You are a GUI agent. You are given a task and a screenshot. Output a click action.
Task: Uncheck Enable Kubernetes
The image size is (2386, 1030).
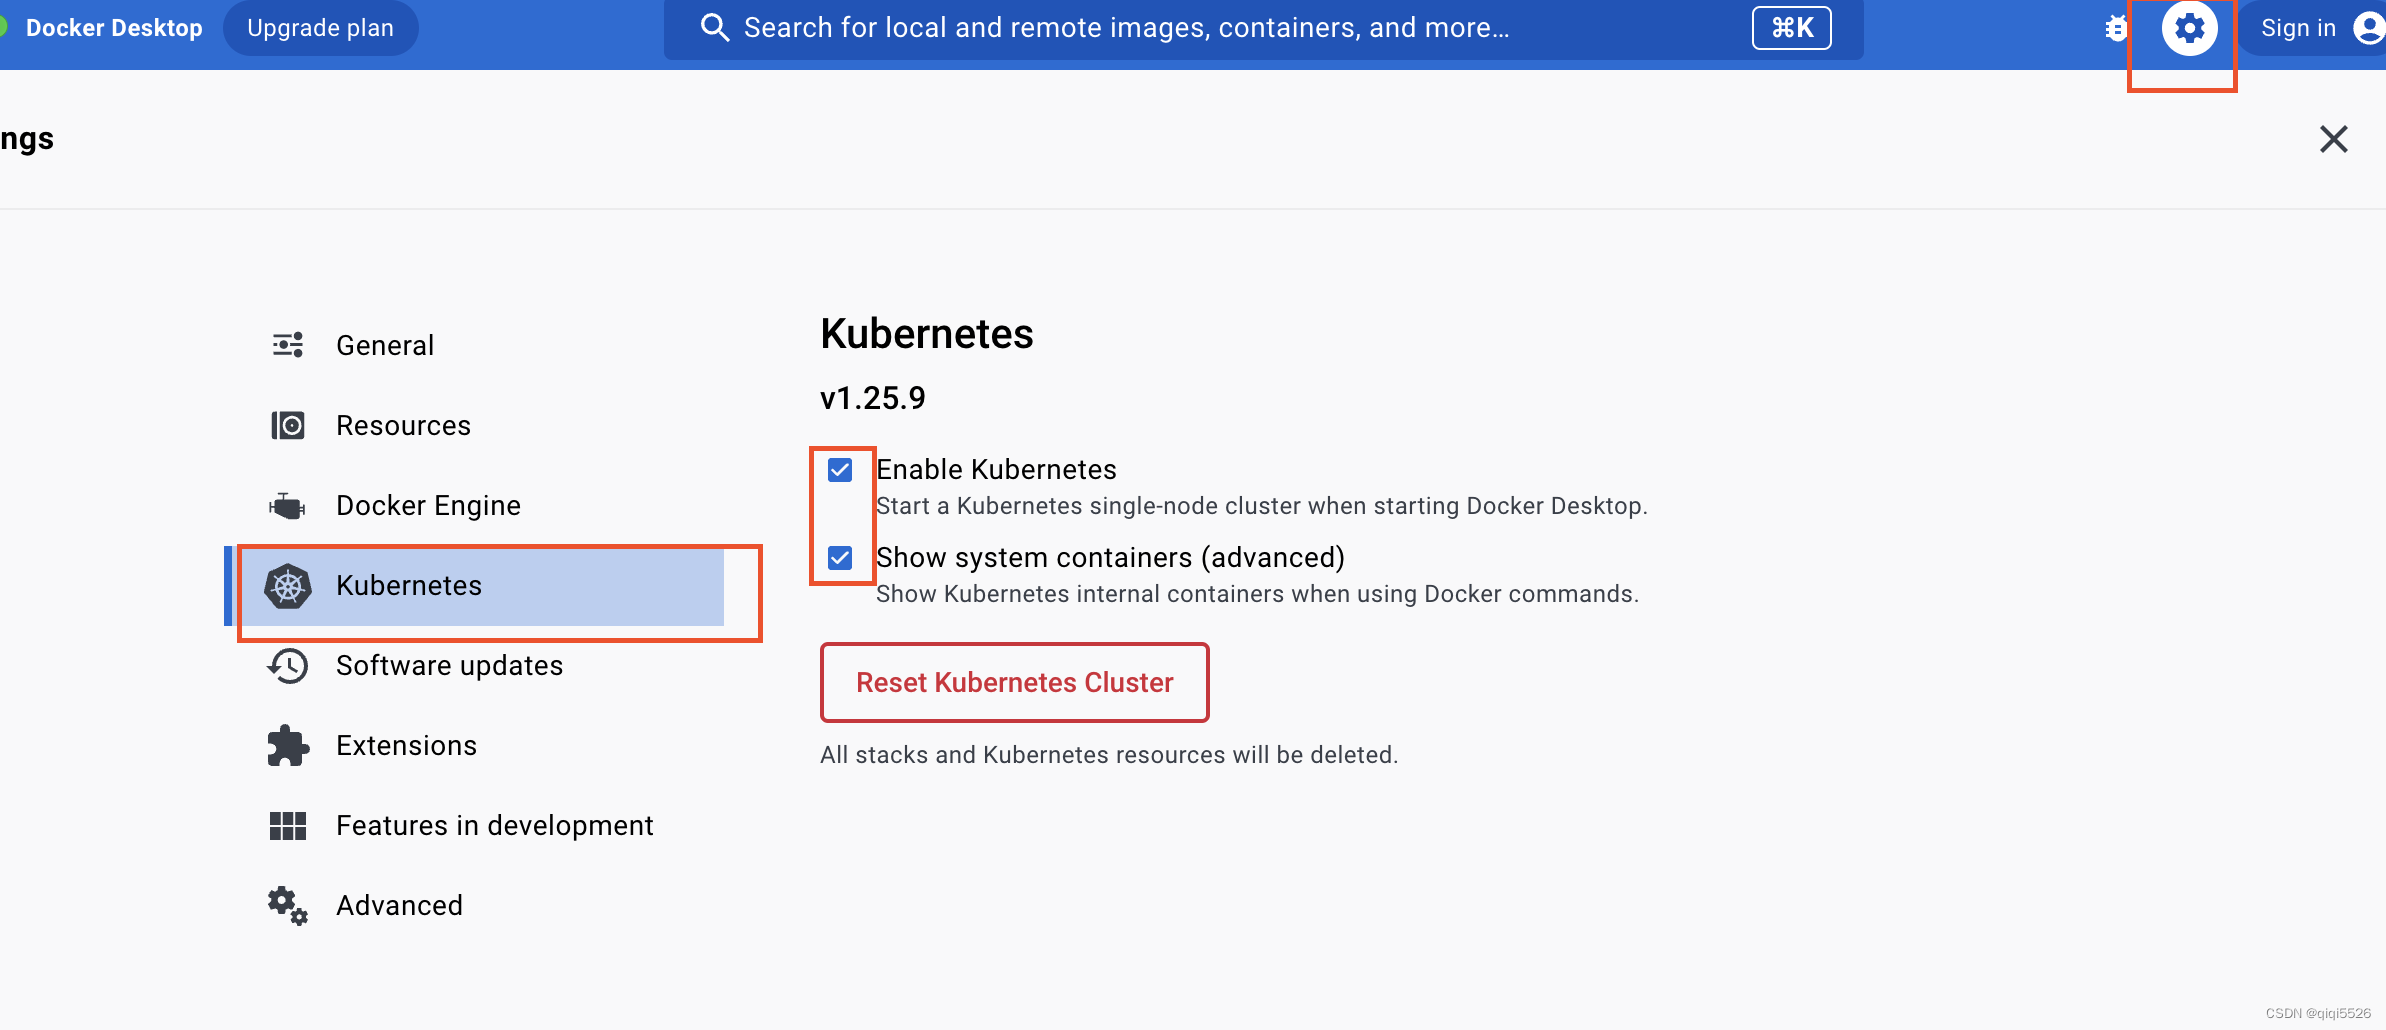pyautogui.click(x=841, y=470)
